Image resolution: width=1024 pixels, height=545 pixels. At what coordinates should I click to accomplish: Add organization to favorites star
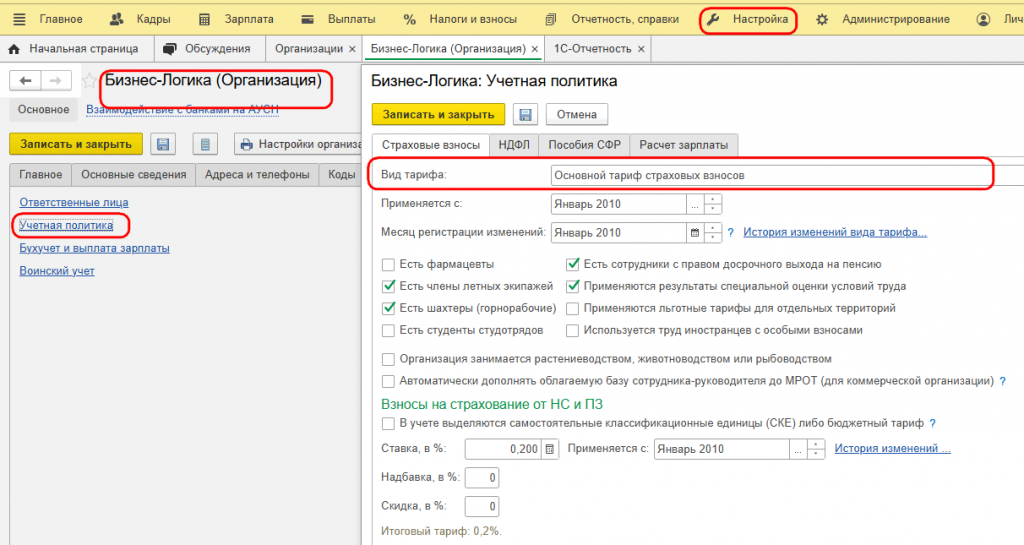[89, 81]
